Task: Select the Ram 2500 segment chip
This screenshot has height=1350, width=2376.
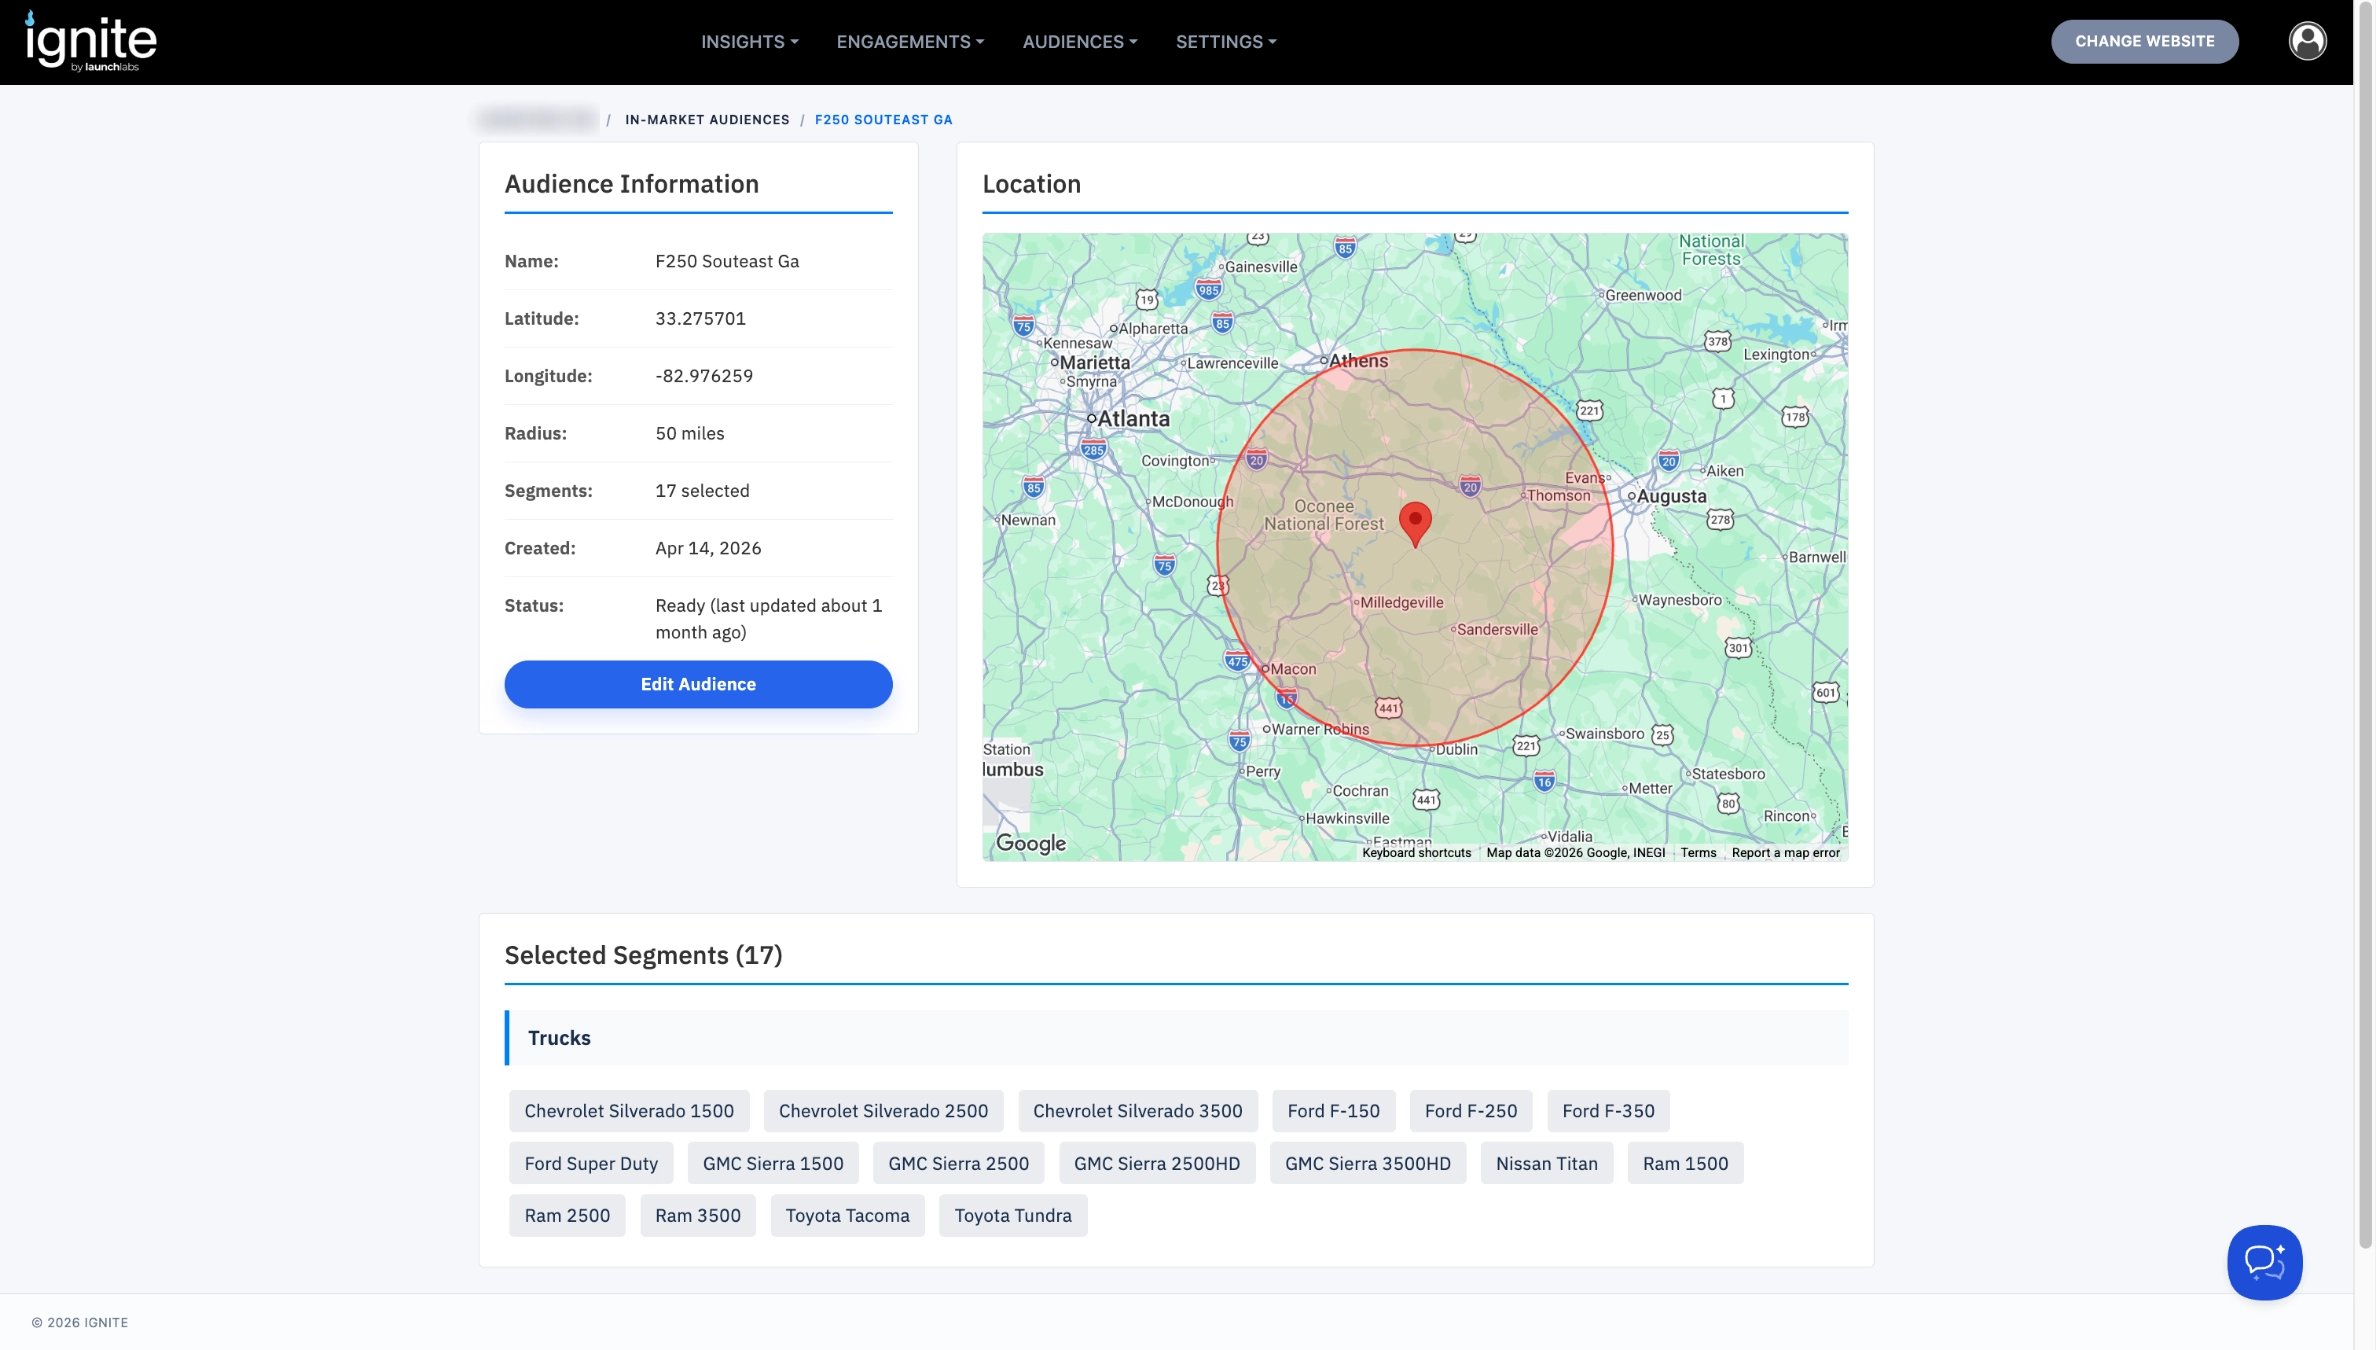Action: 567,1216
